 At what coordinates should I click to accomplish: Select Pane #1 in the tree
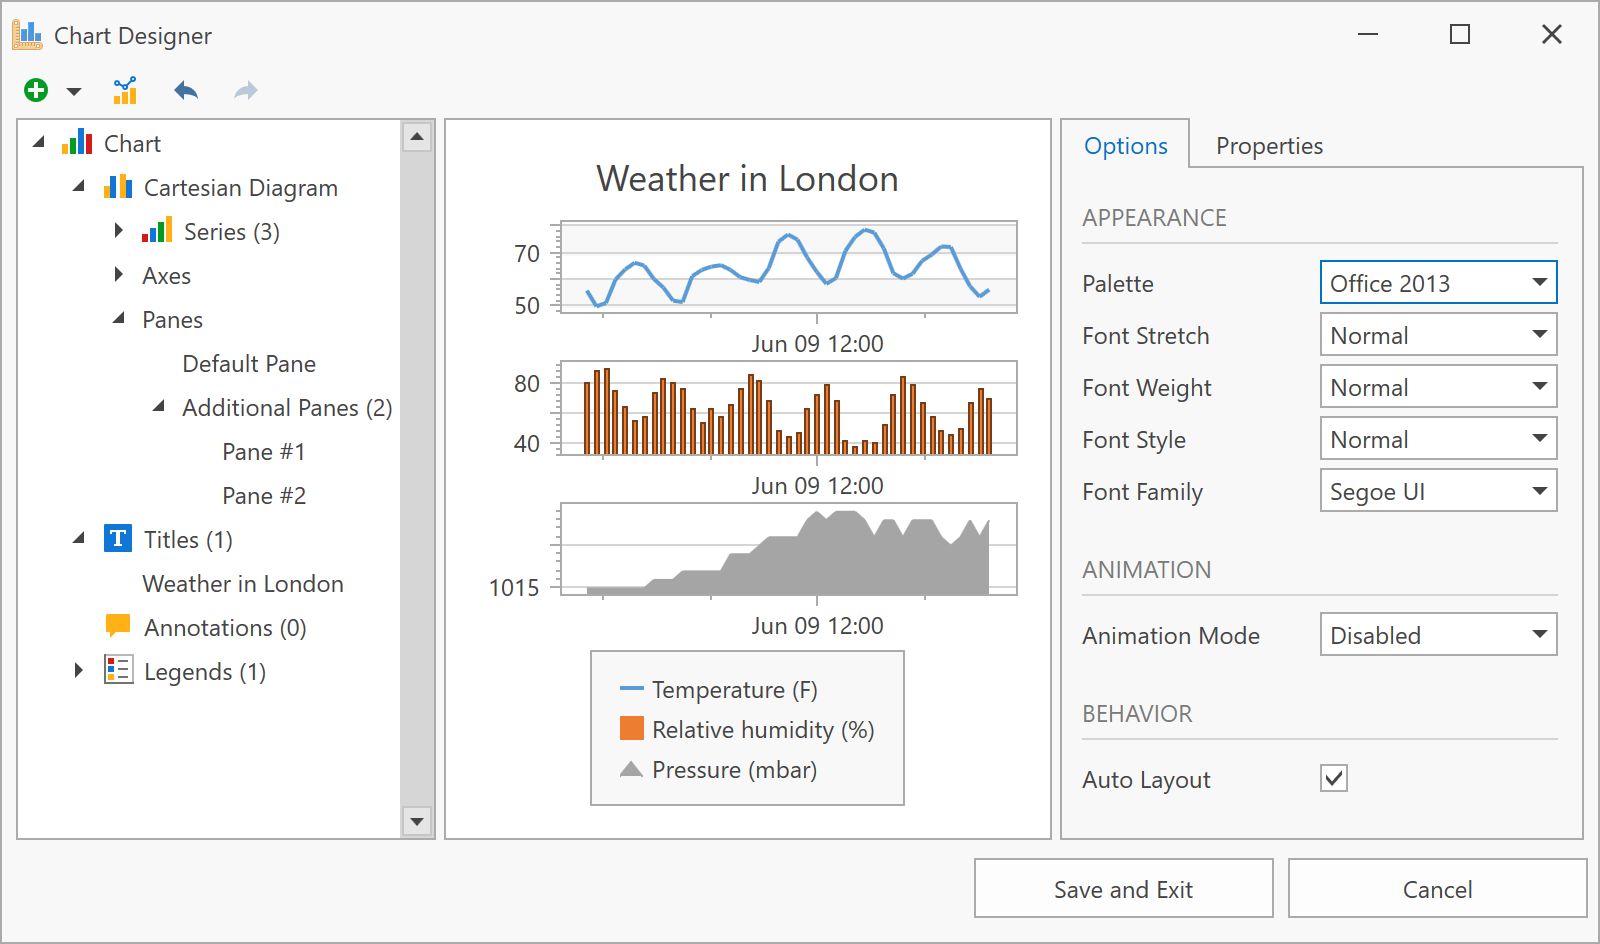pyautogui.click(x=264, y=452)
